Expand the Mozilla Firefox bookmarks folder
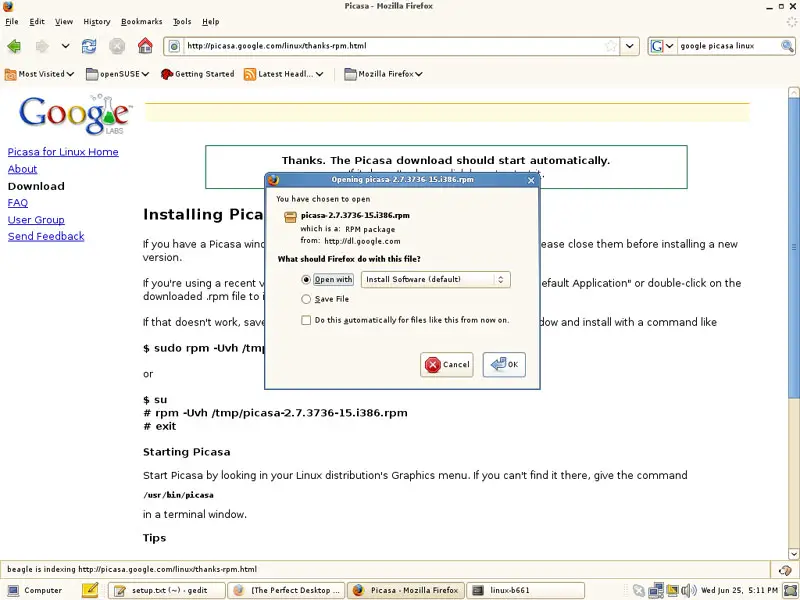 (384, 74)
